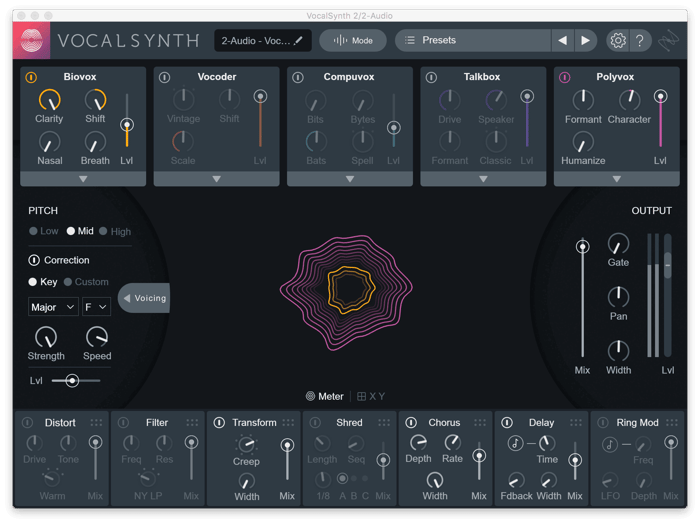
Task: Toggle the Compuvox power button
Action: (x=298, y=77)
